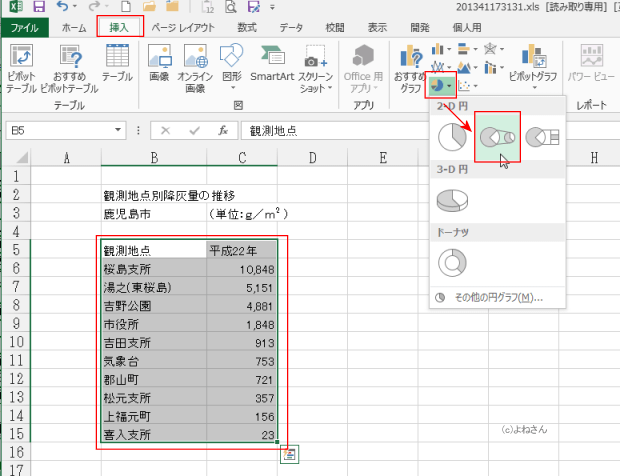This screenshot has height=476, width=620.
Task: Click the Save As pencil-disk icon
Action: [x=253, y=6]
